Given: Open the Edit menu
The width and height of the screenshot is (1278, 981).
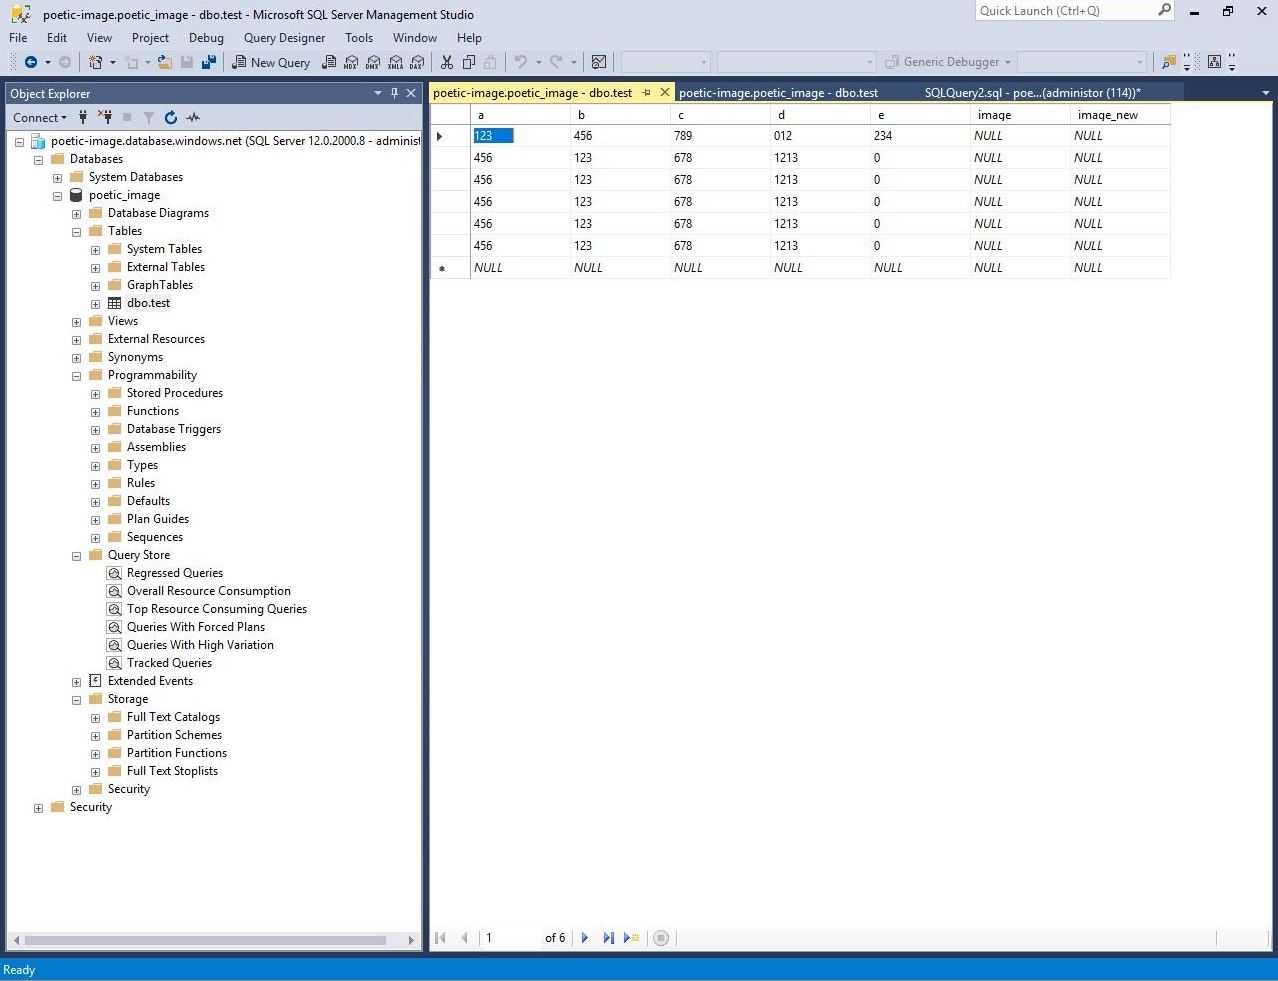Looking at the screenshot, I should tap(57, 38).
